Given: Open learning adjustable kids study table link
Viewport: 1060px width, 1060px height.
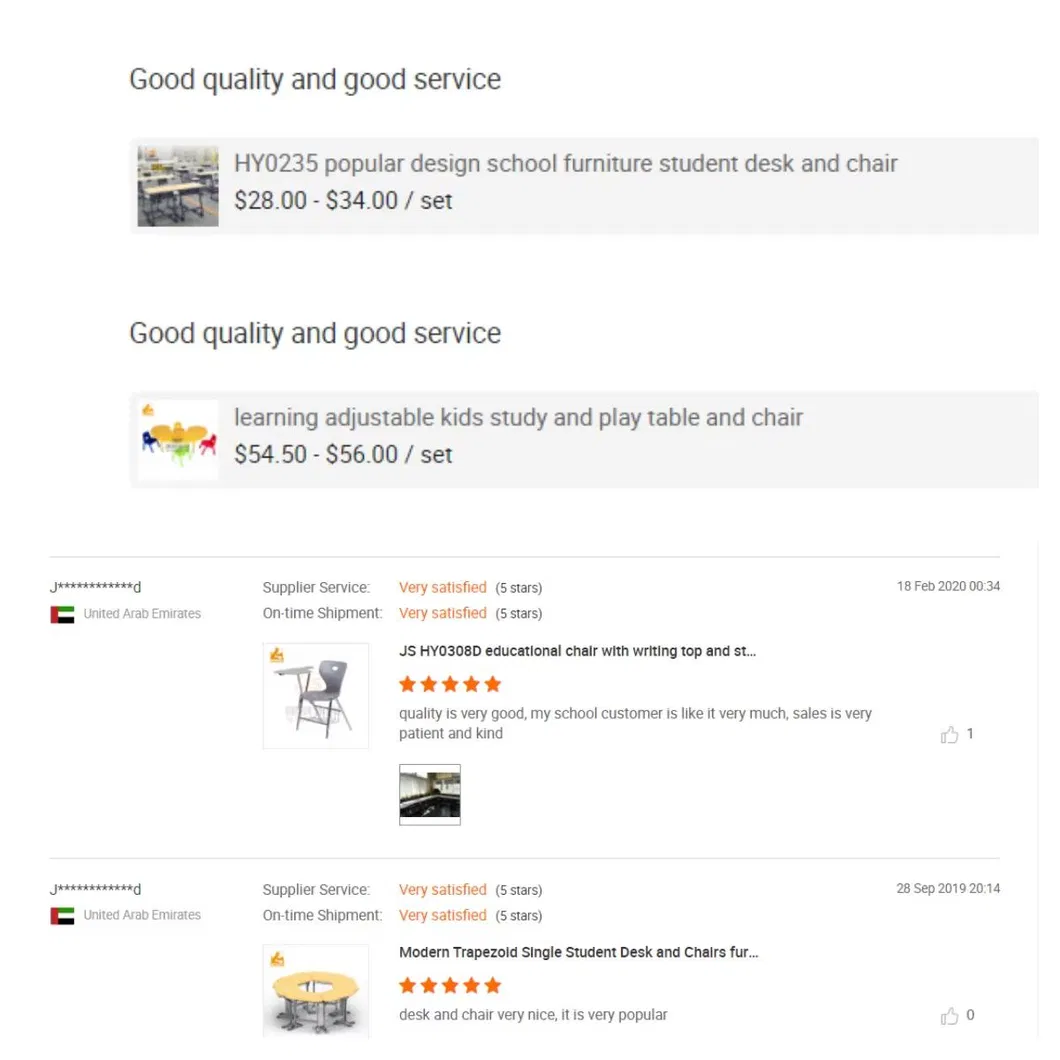Looking at the screenshot, I should coord(518,418).
